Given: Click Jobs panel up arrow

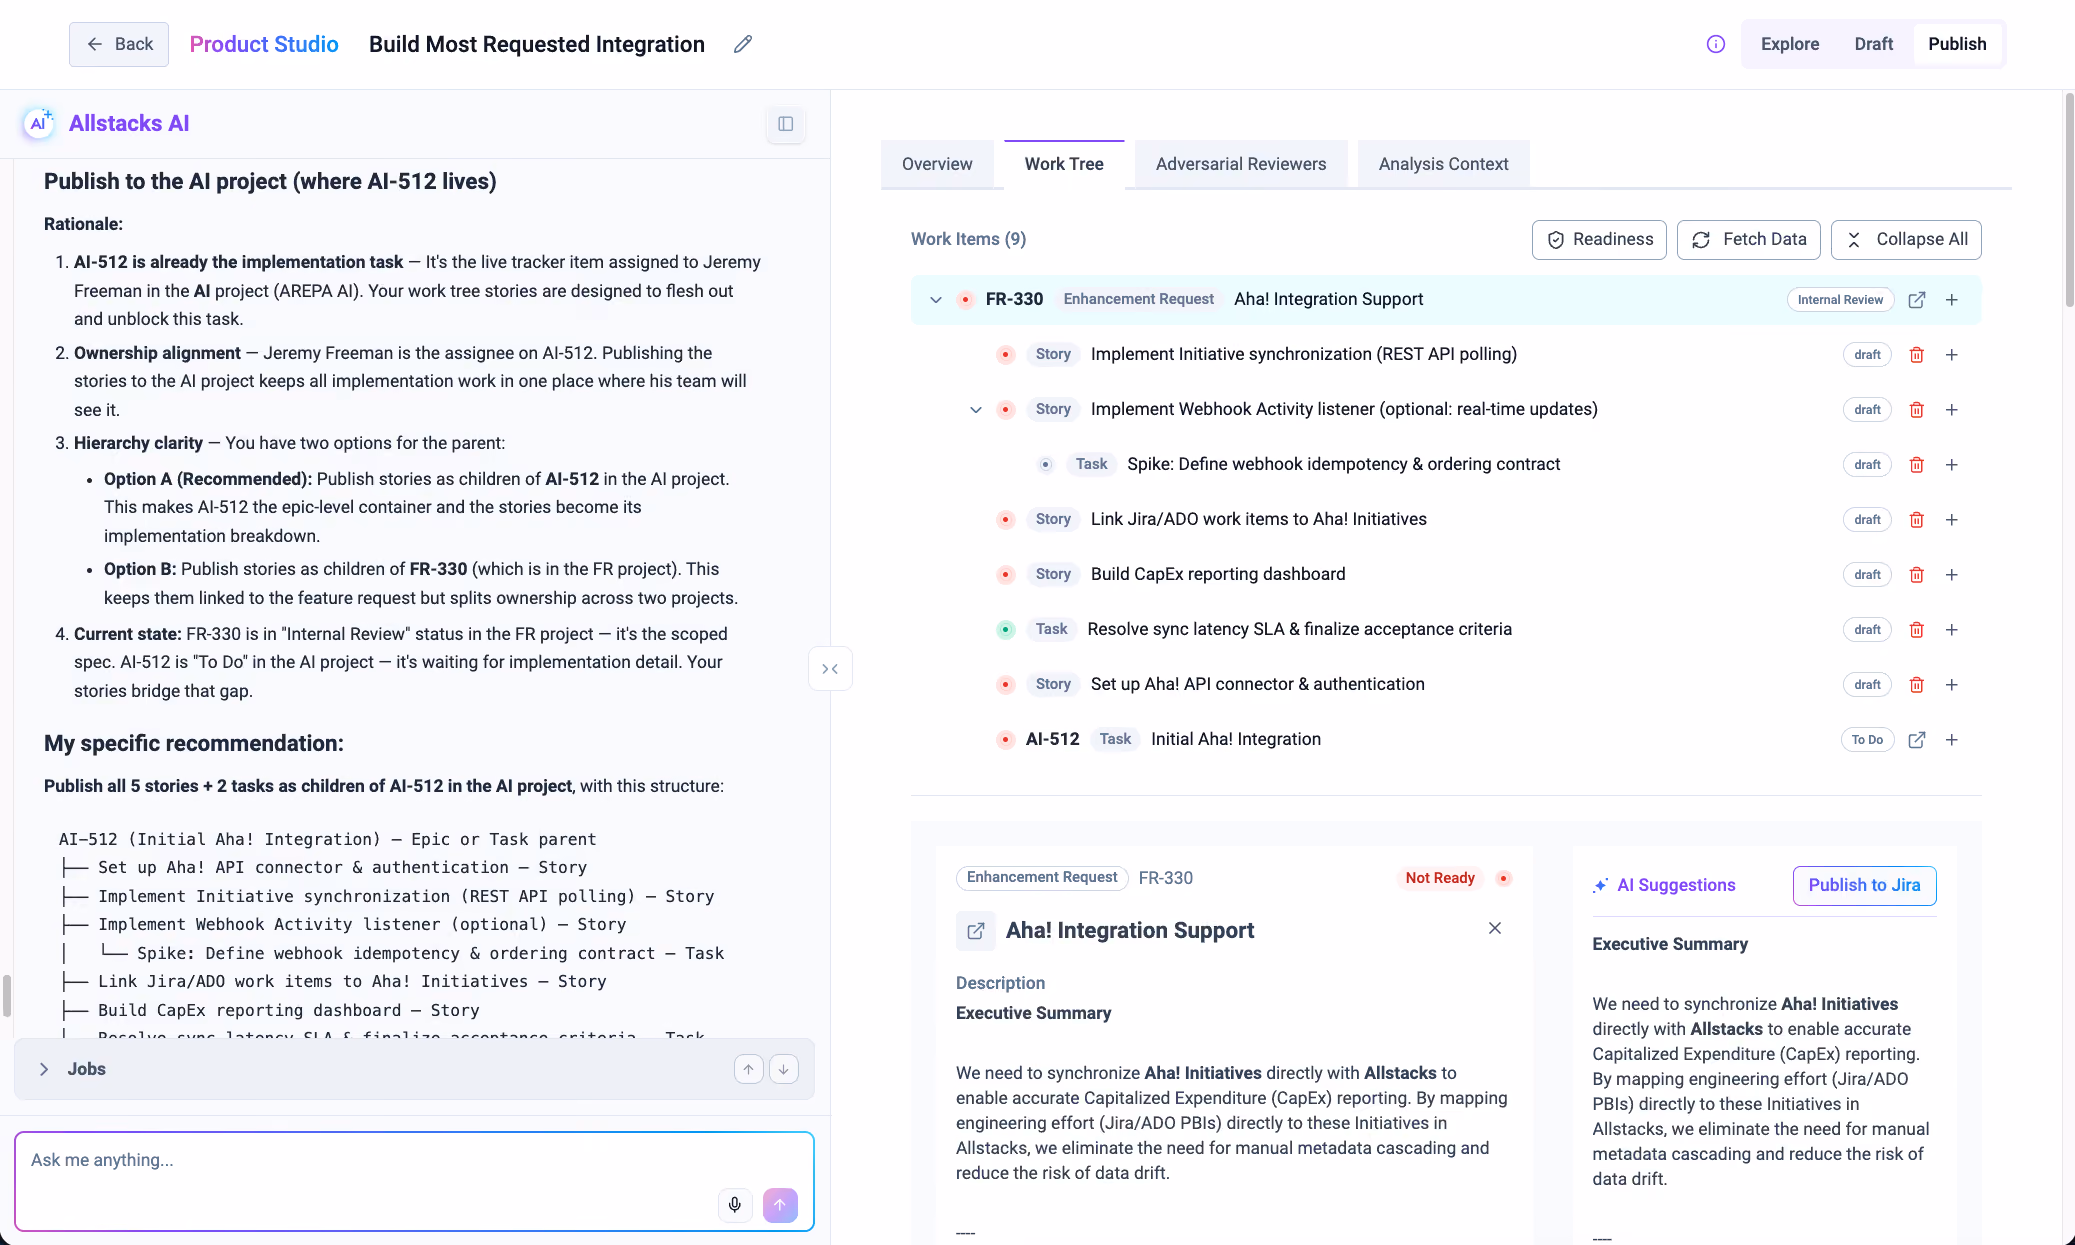Looking at the screenshot, I should click(x=748, y=1069).
